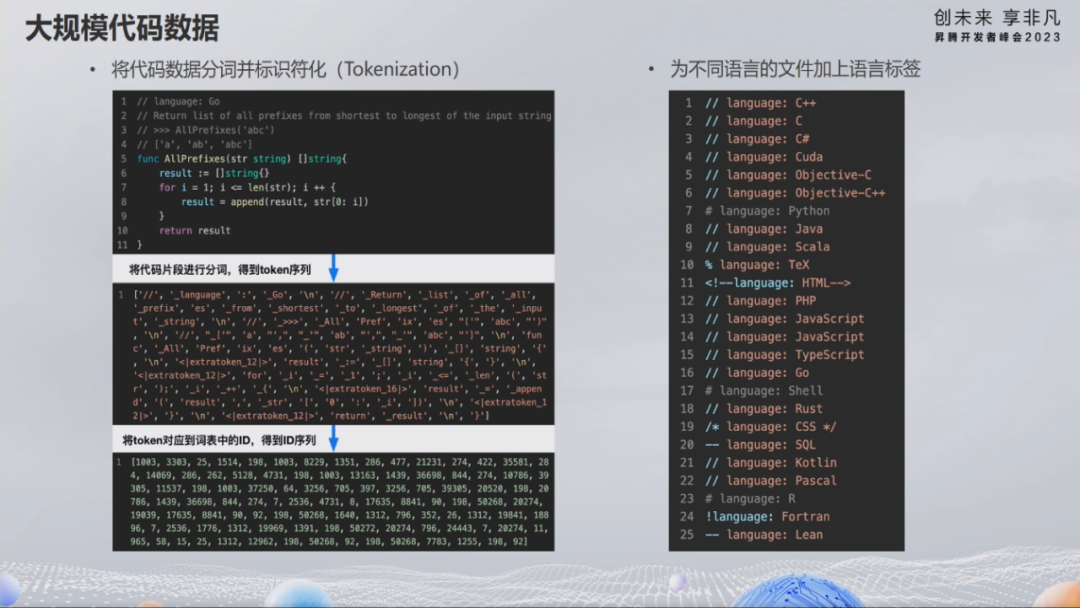The image size is (1080, 608).
Task: Select the Go comment '// language: Go' on line 1
Action: [x=178, y=101]
